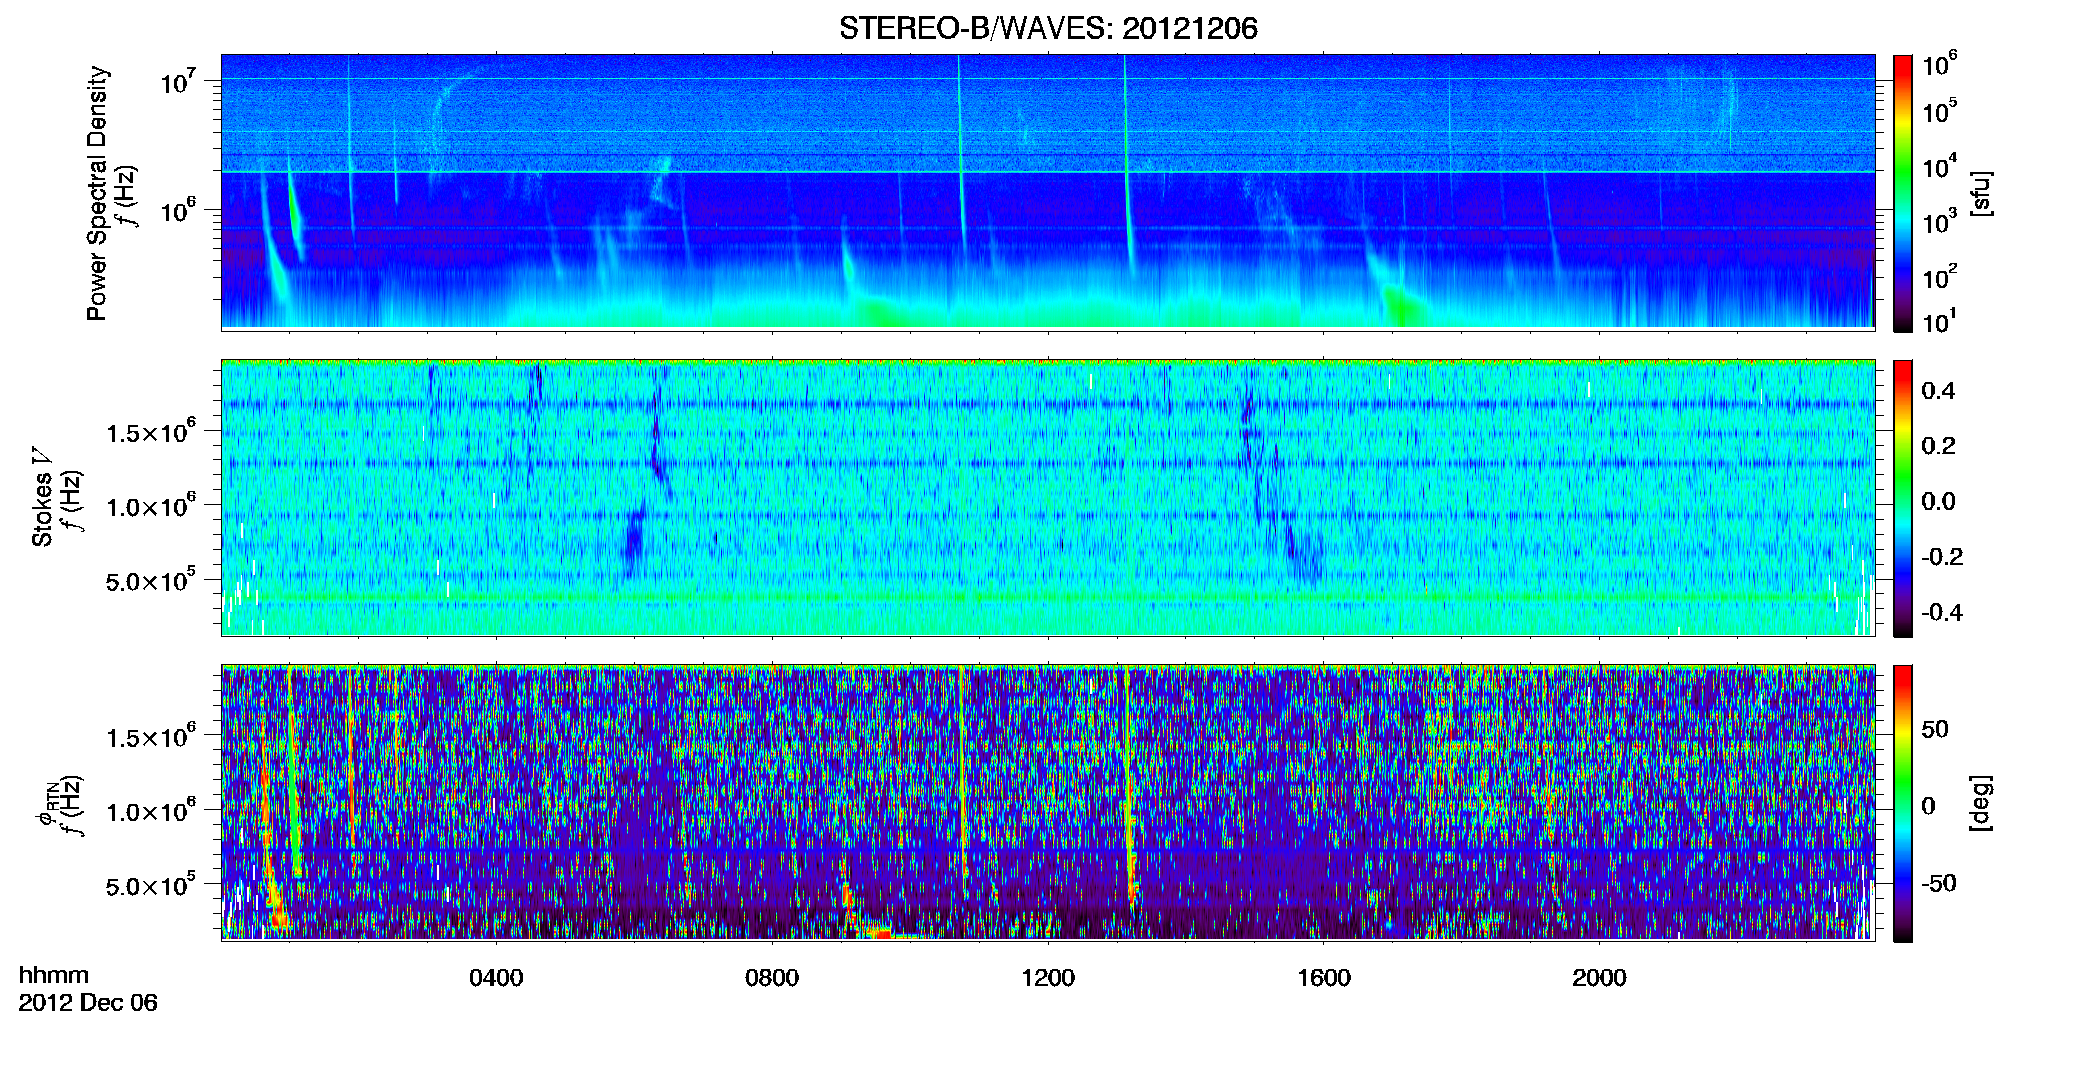The height and width of the screenshot is (1080, 2096).
Task: Click the 10^1 value on the sfu color bar
Action: coord(1940,321)
